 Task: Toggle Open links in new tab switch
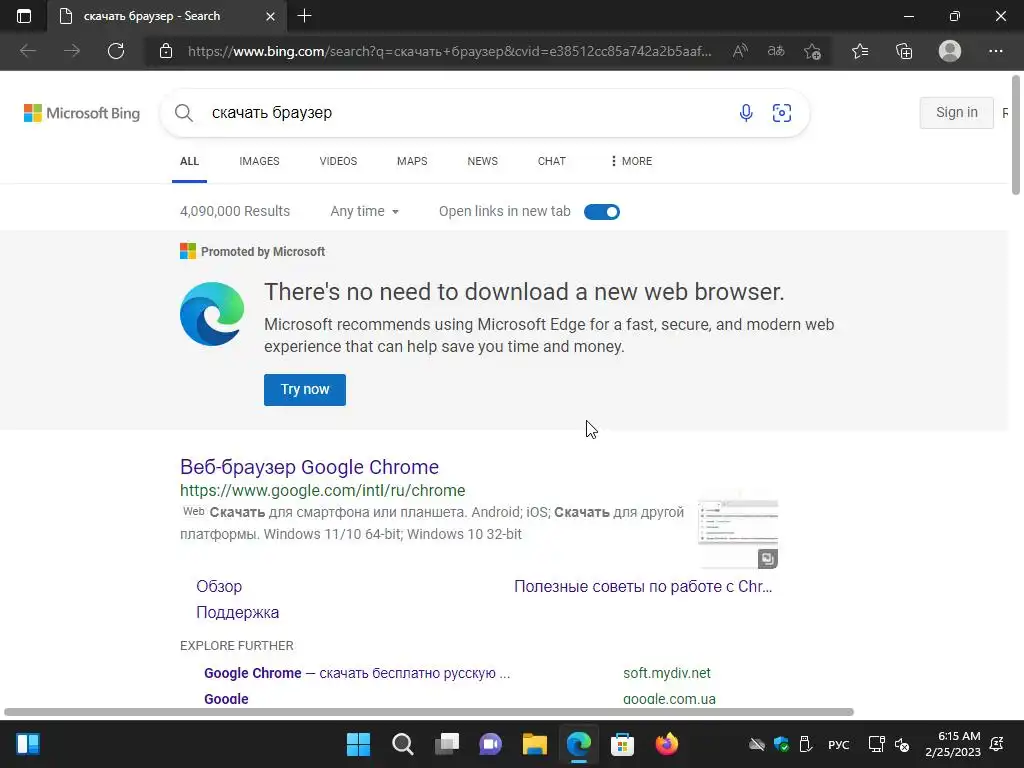click(x=601, y=212)
